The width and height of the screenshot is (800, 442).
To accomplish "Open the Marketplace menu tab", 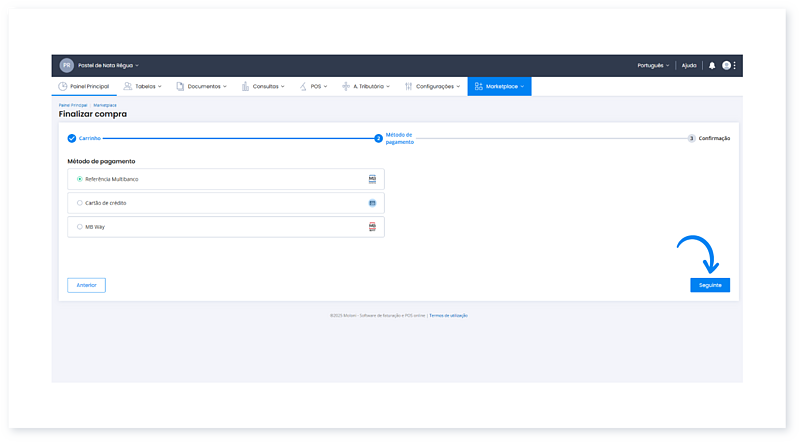I will [499, 86].
